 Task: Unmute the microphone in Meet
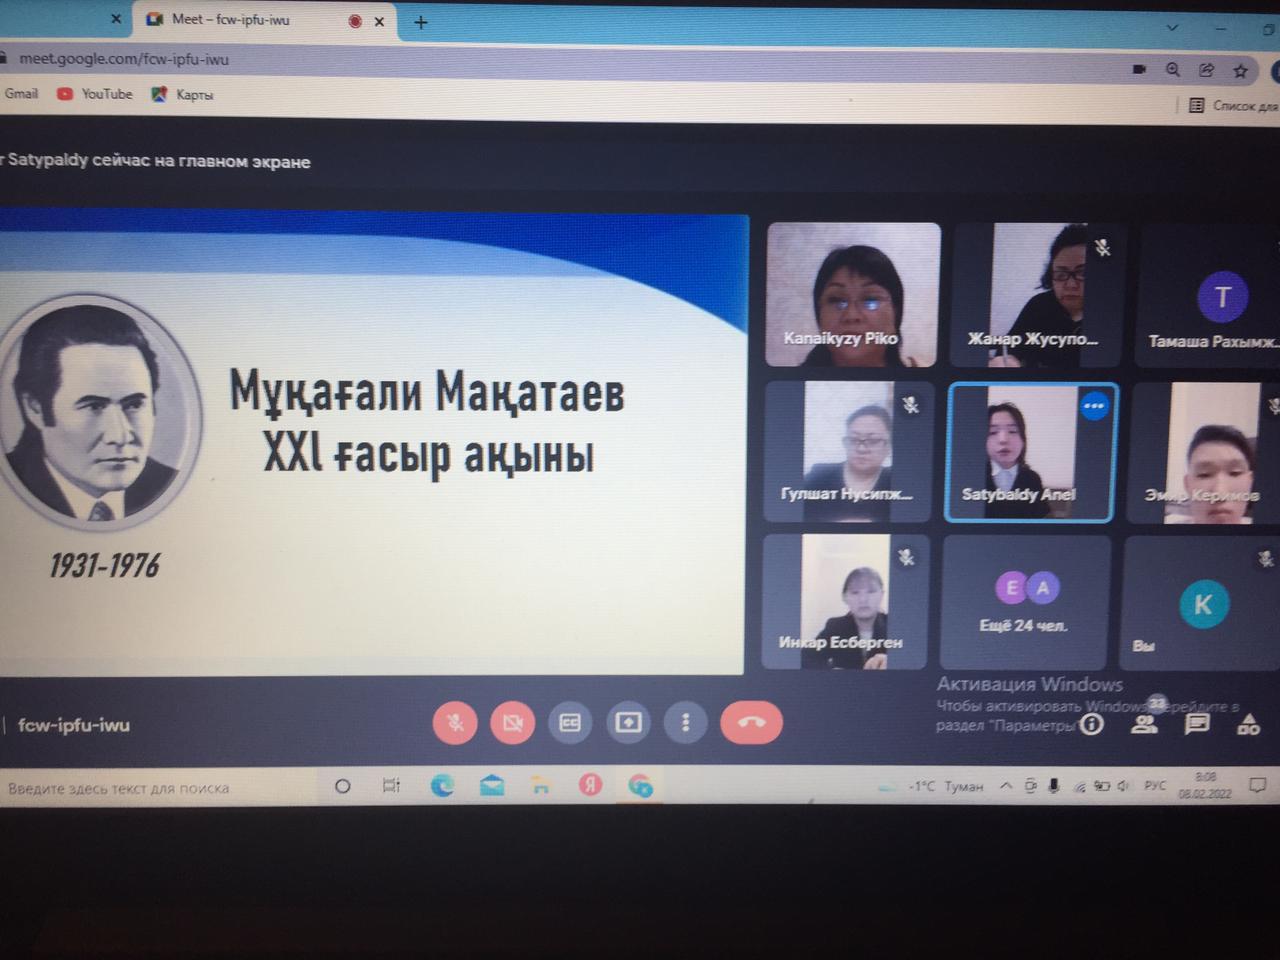tap(455, 722)
